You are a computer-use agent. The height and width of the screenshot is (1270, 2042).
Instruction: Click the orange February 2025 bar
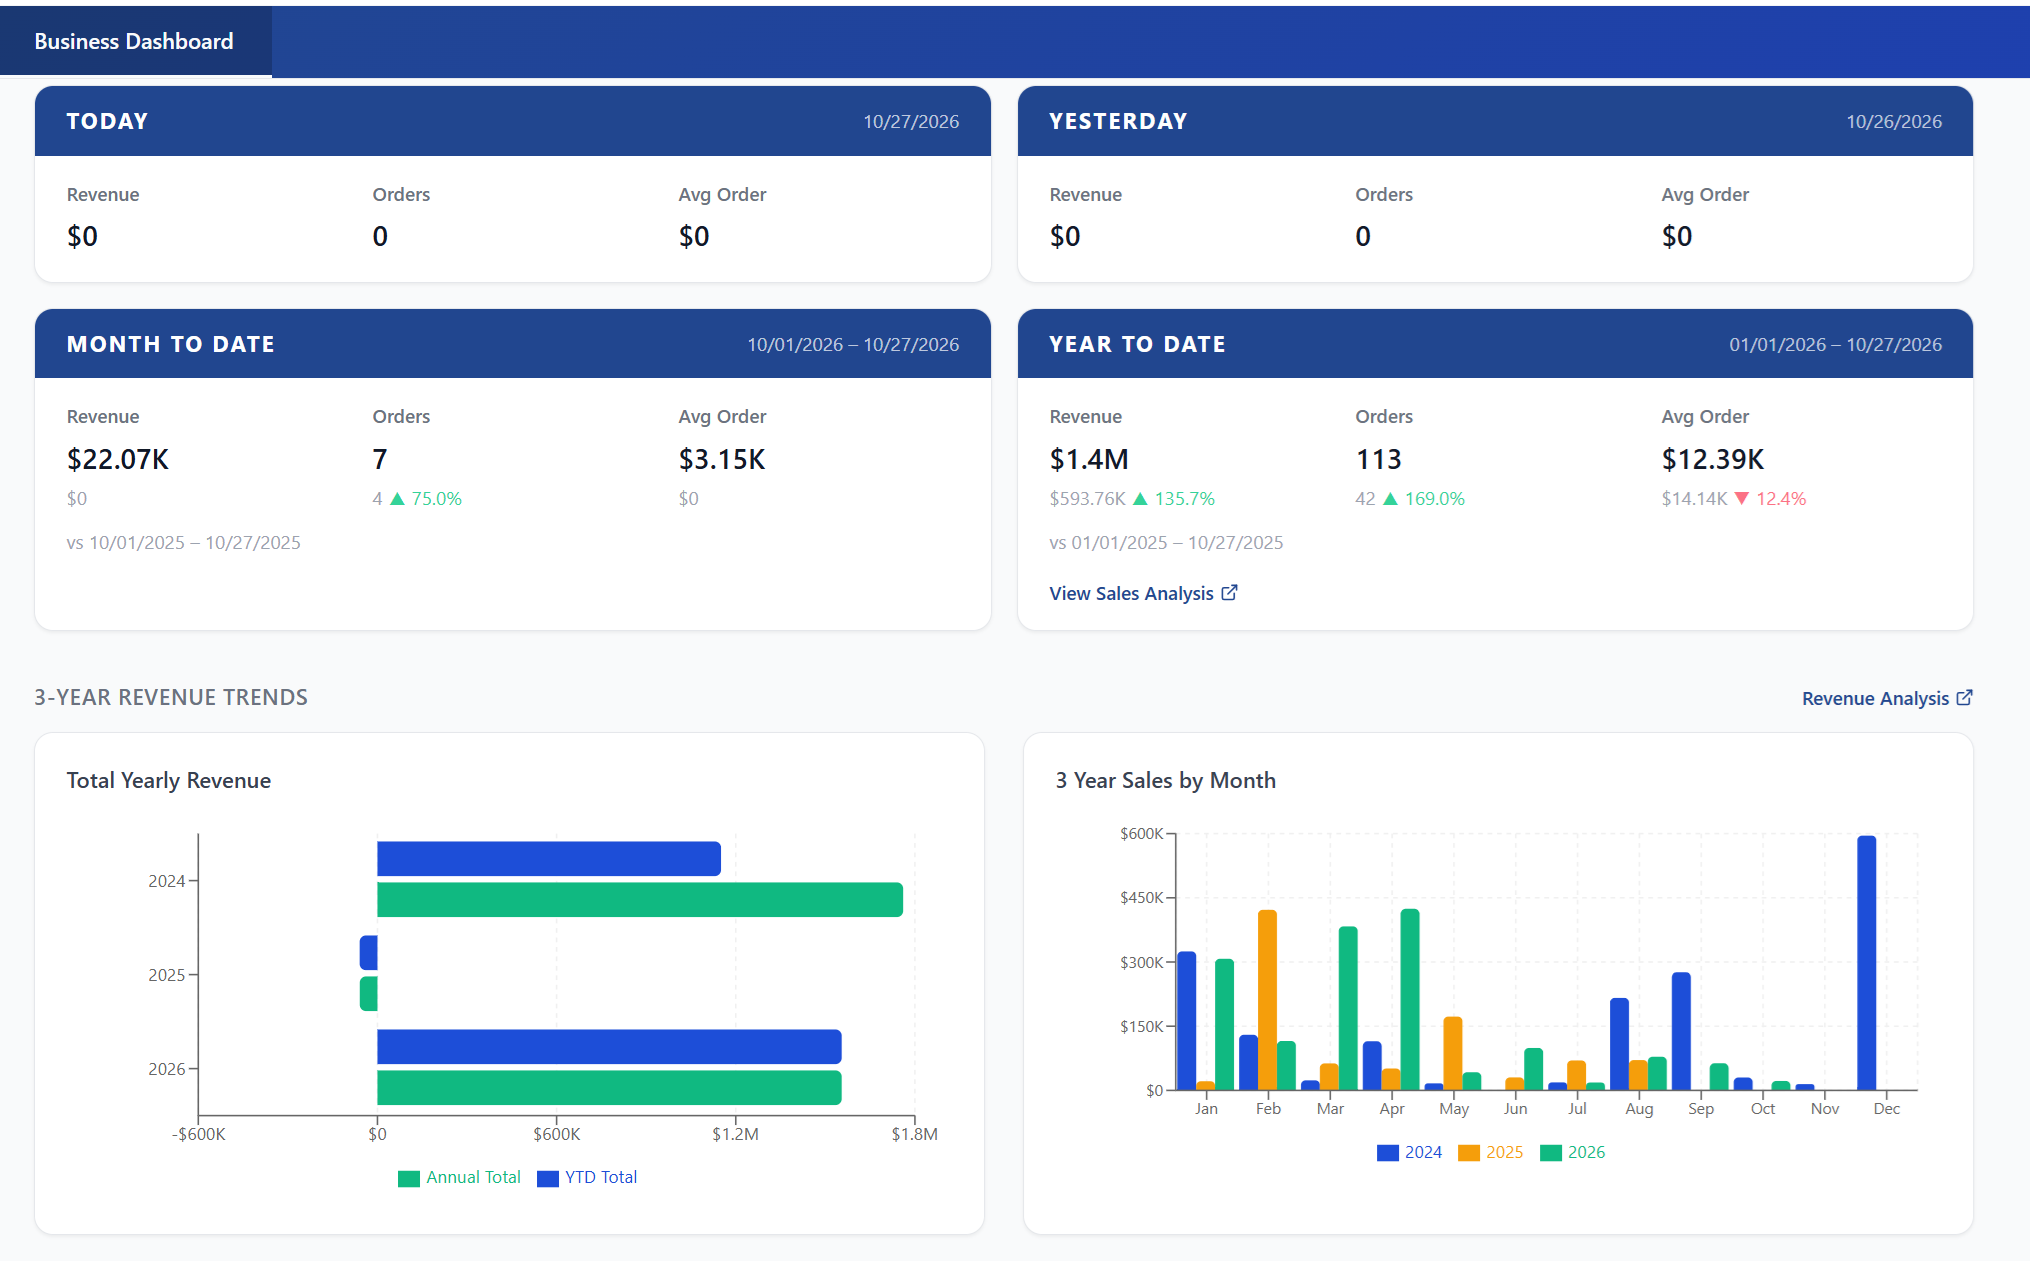tap(1268, 1000)
